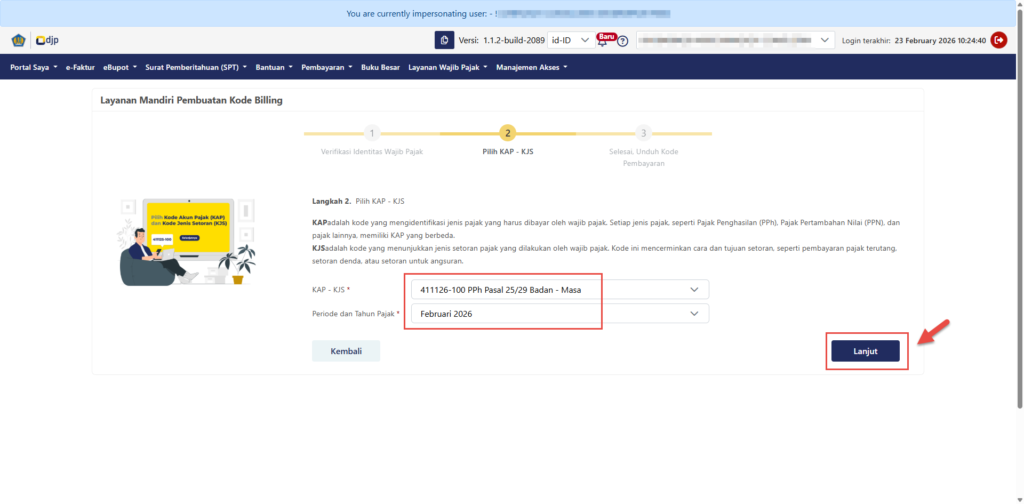Image resolution: width=1024 pixels, height=504 pixels.
Task: Open the id-ID language dropdown
Action: pyautogui.click(x=570, y=40)
